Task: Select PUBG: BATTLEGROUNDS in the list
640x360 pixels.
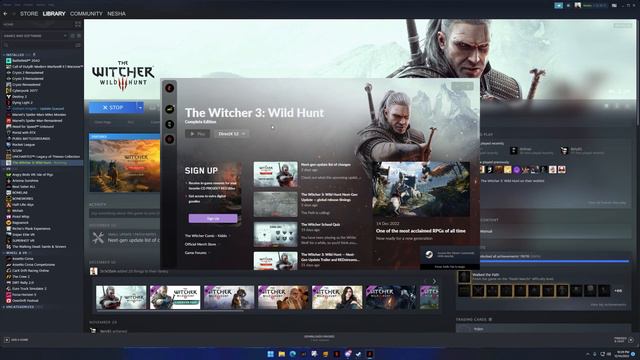Action: 28,138
